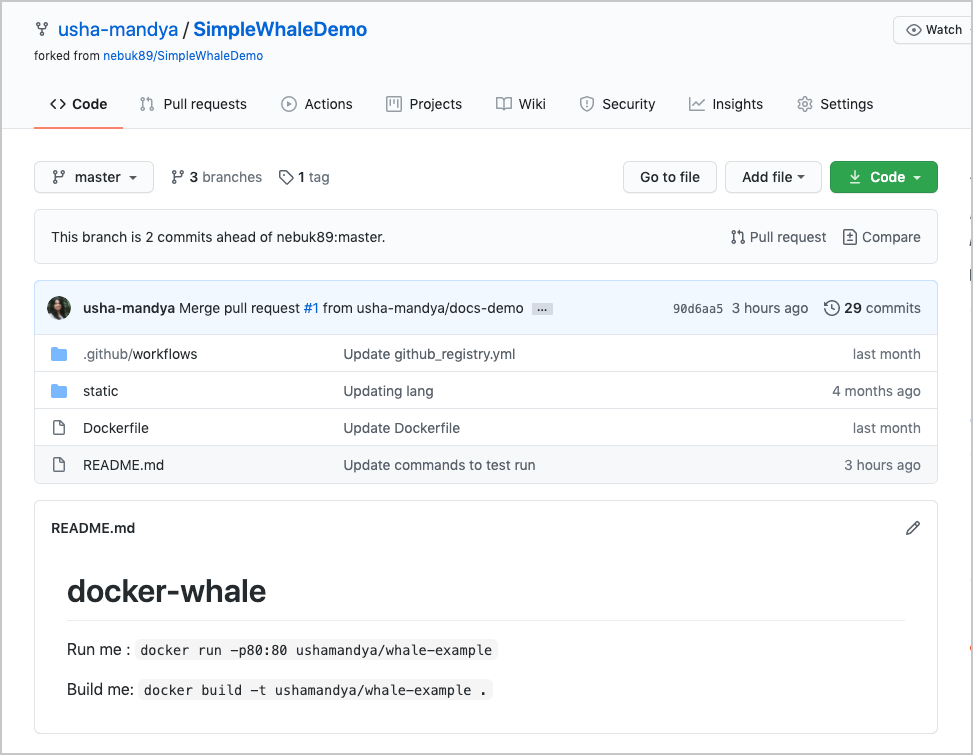Open the Add file dropdown

click(773, 176)
